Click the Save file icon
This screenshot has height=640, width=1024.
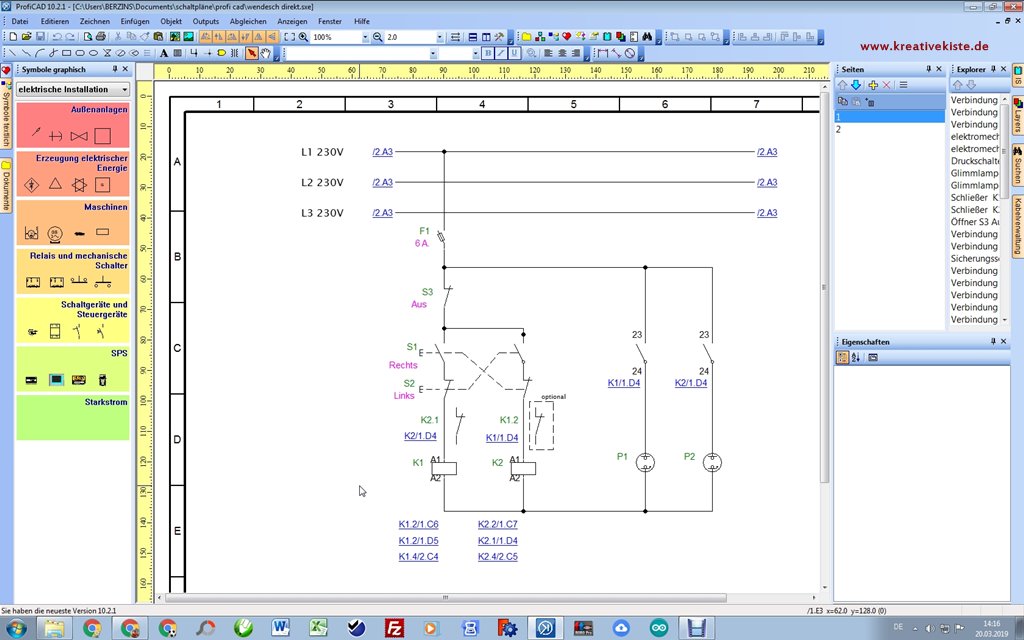[x=39, y=37]
